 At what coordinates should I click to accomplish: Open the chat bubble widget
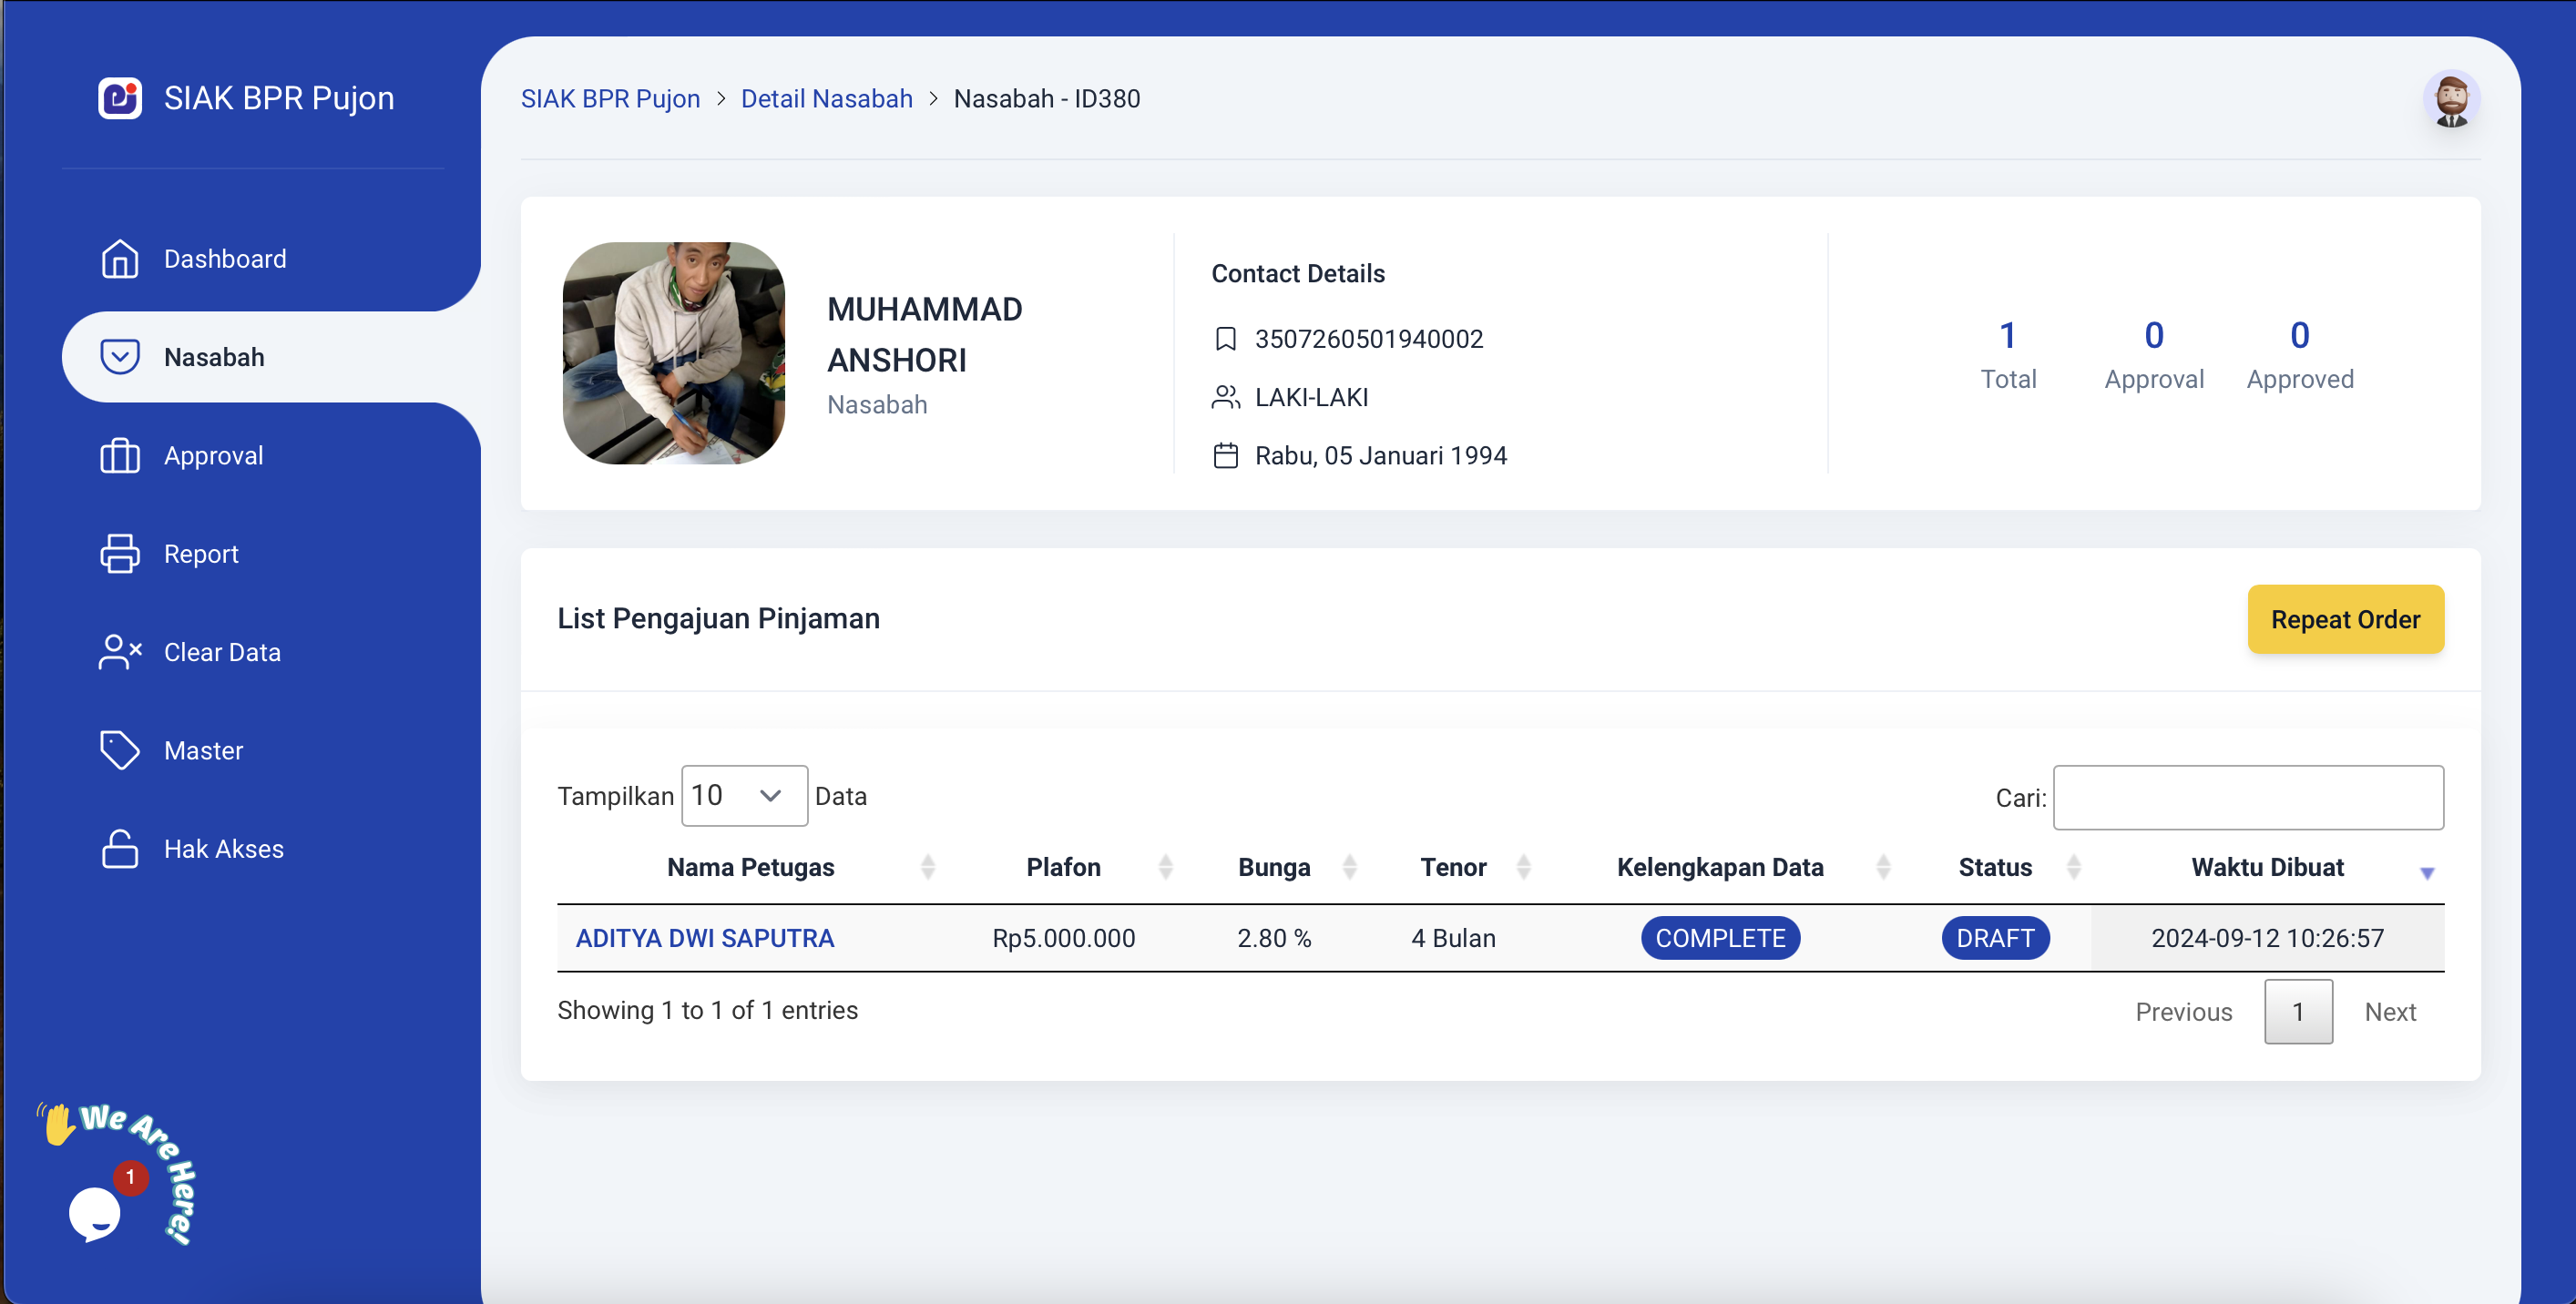click(x=95, y=1213)
